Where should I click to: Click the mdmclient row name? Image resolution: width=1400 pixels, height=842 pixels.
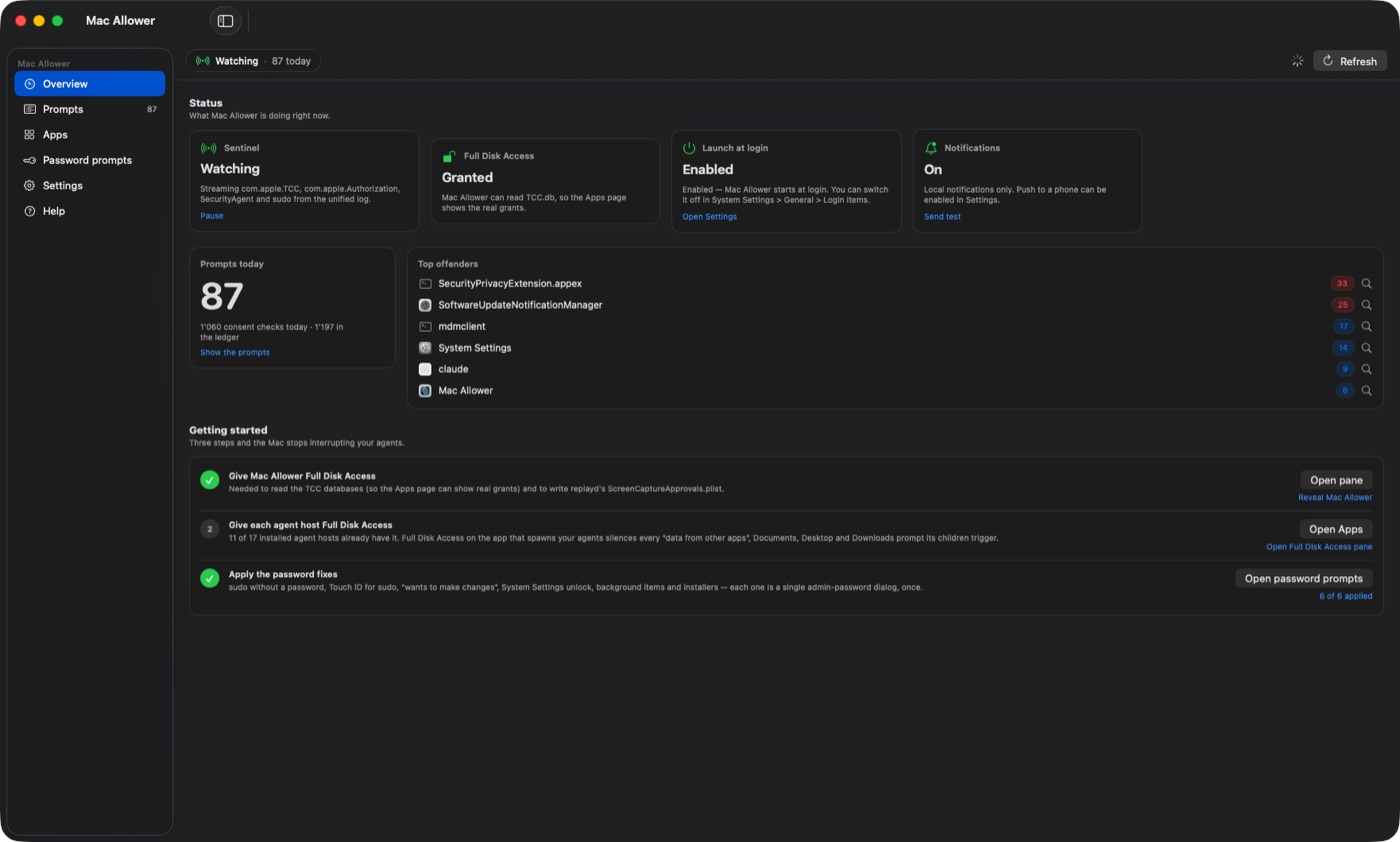461,327
